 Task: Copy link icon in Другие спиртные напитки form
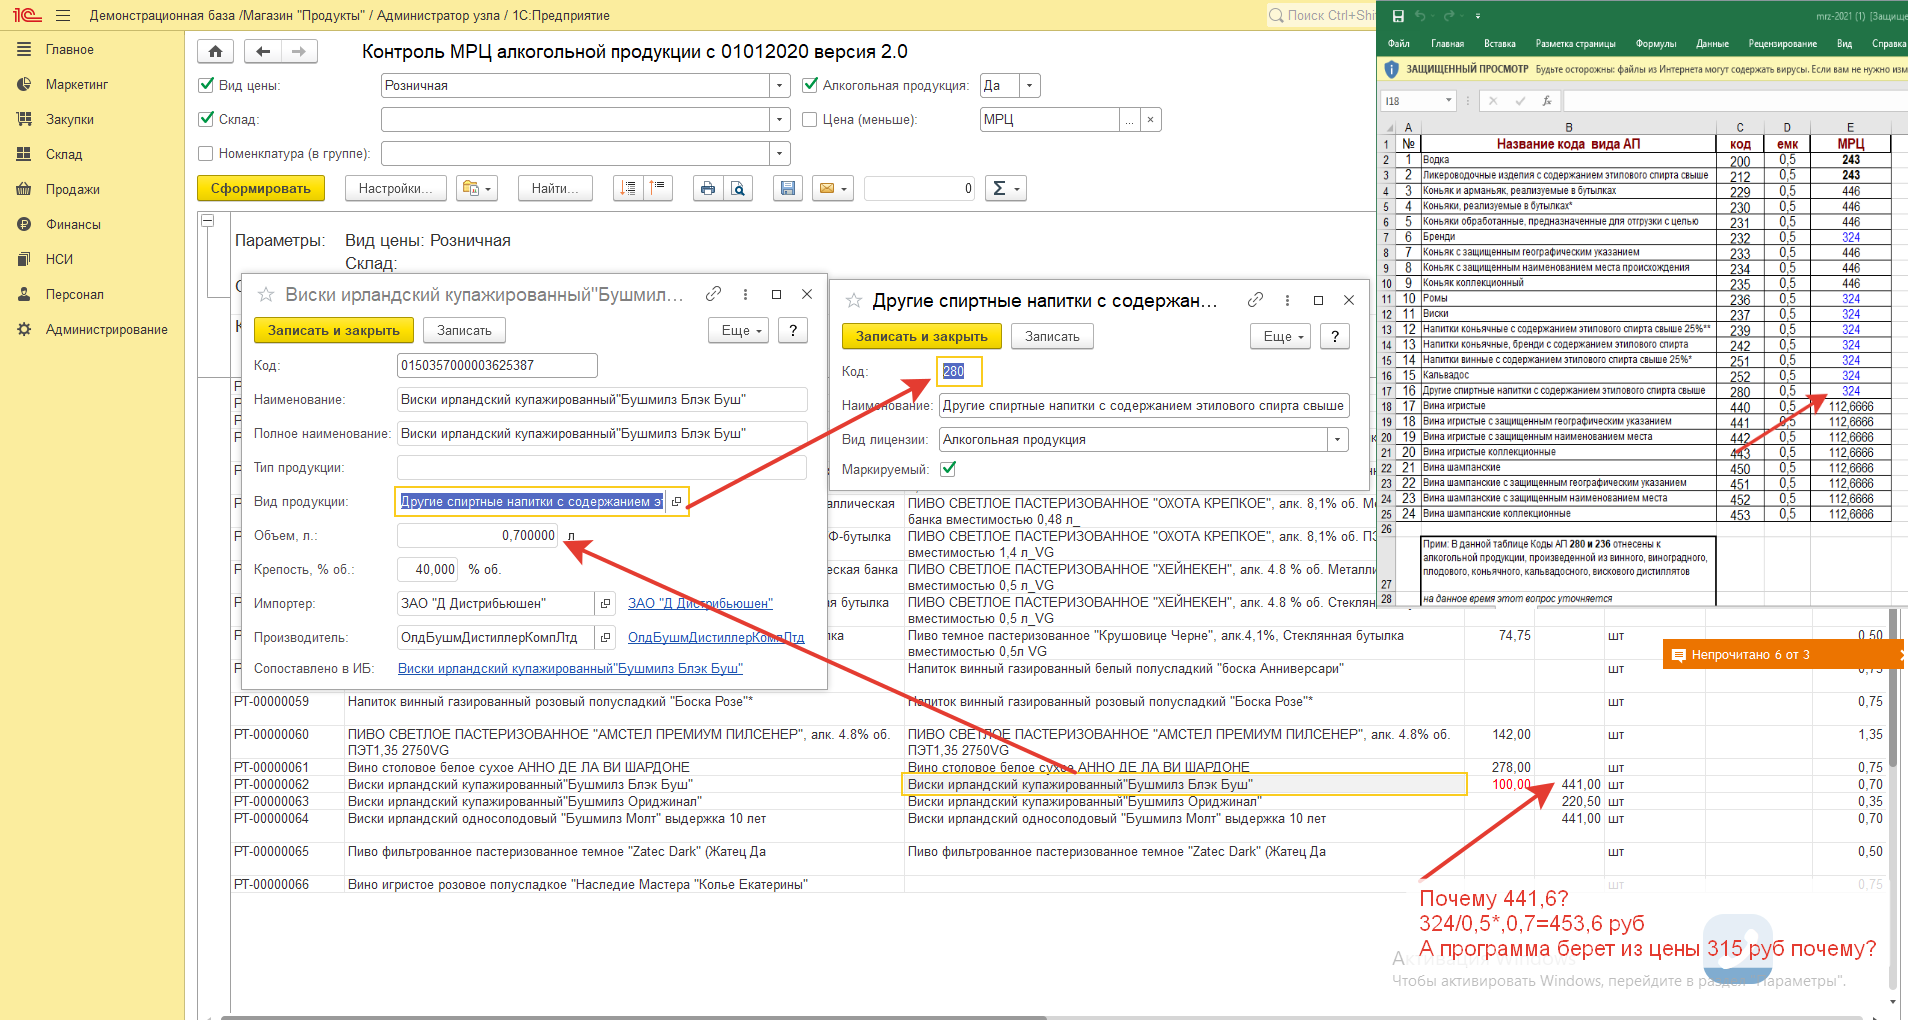(1255, 300)
